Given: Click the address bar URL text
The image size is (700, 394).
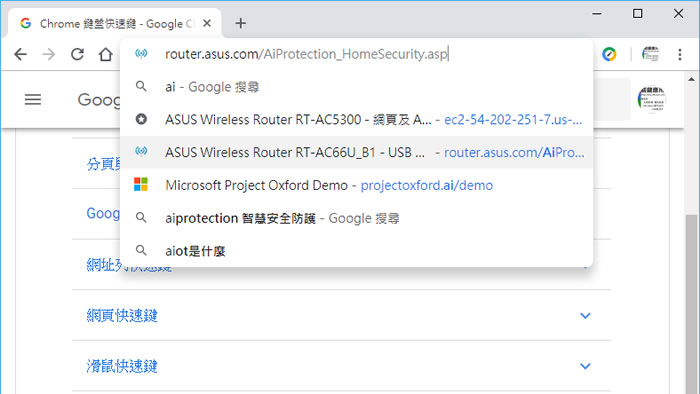Looking at the screenshot, I should point(306,54).
